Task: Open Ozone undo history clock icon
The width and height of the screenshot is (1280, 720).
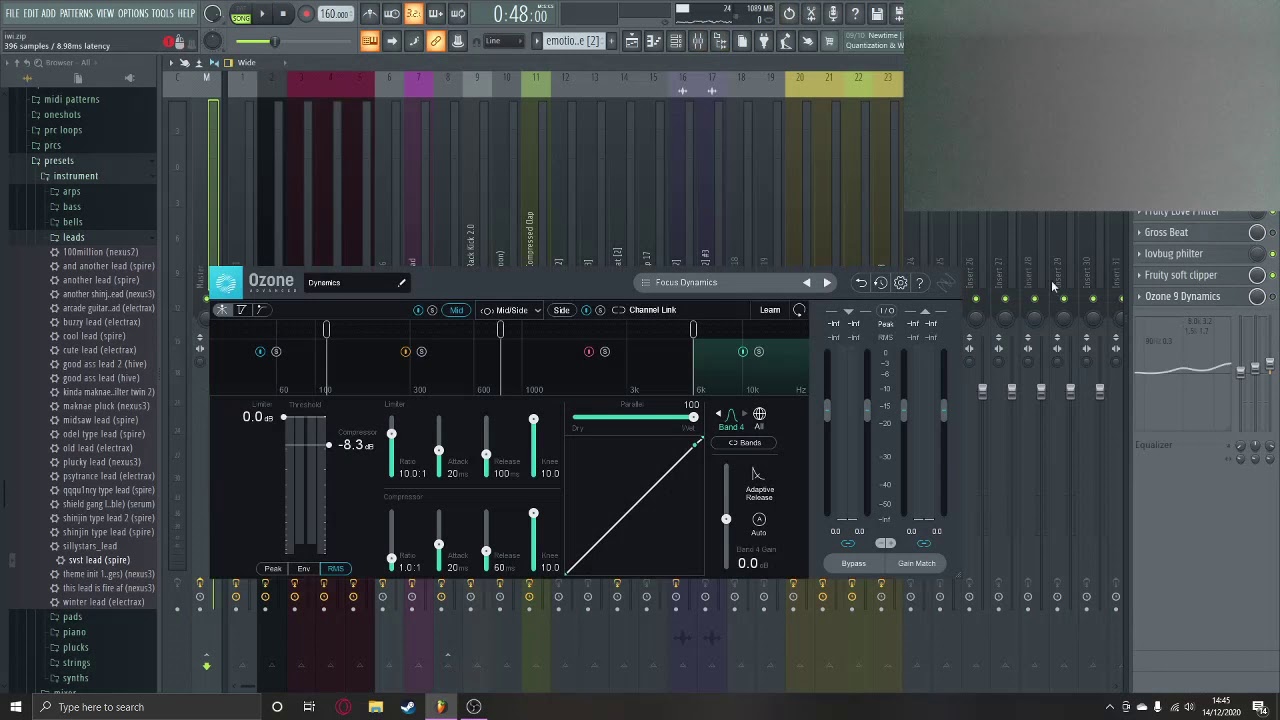Action: click(880, 283)
